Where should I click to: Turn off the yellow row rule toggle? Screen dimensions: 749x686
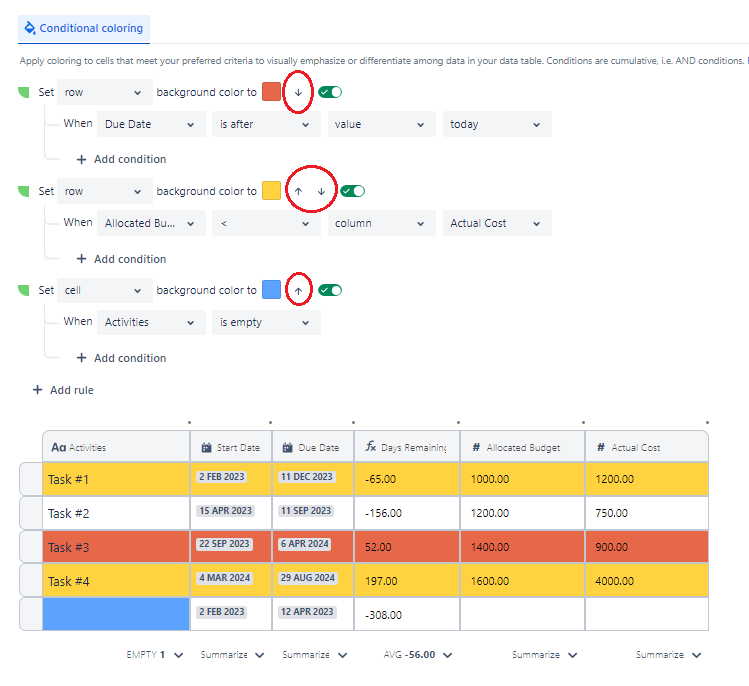(x=352, y=191)
